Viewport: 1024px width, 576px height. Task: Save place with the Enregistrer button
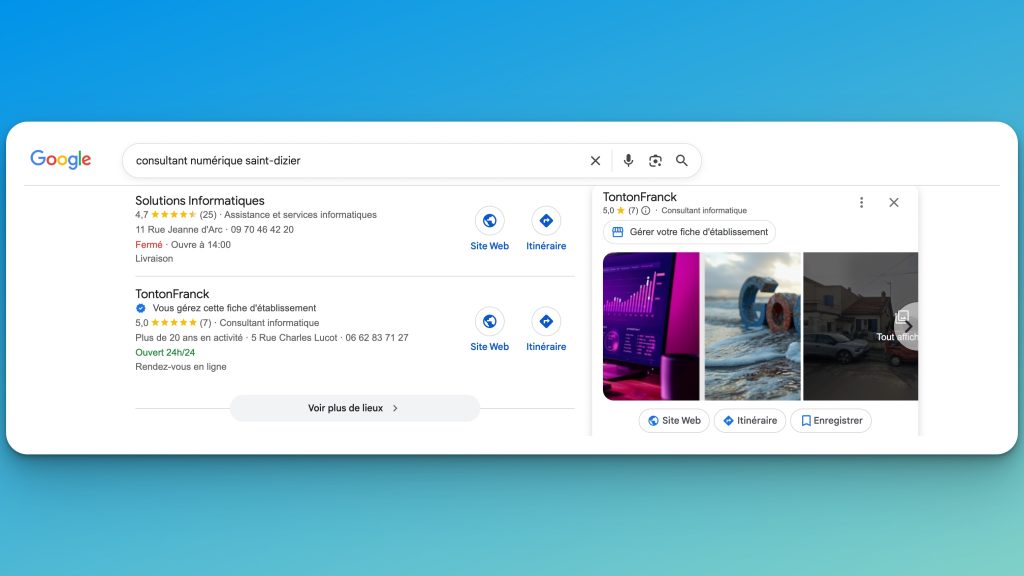pos(831,421)
